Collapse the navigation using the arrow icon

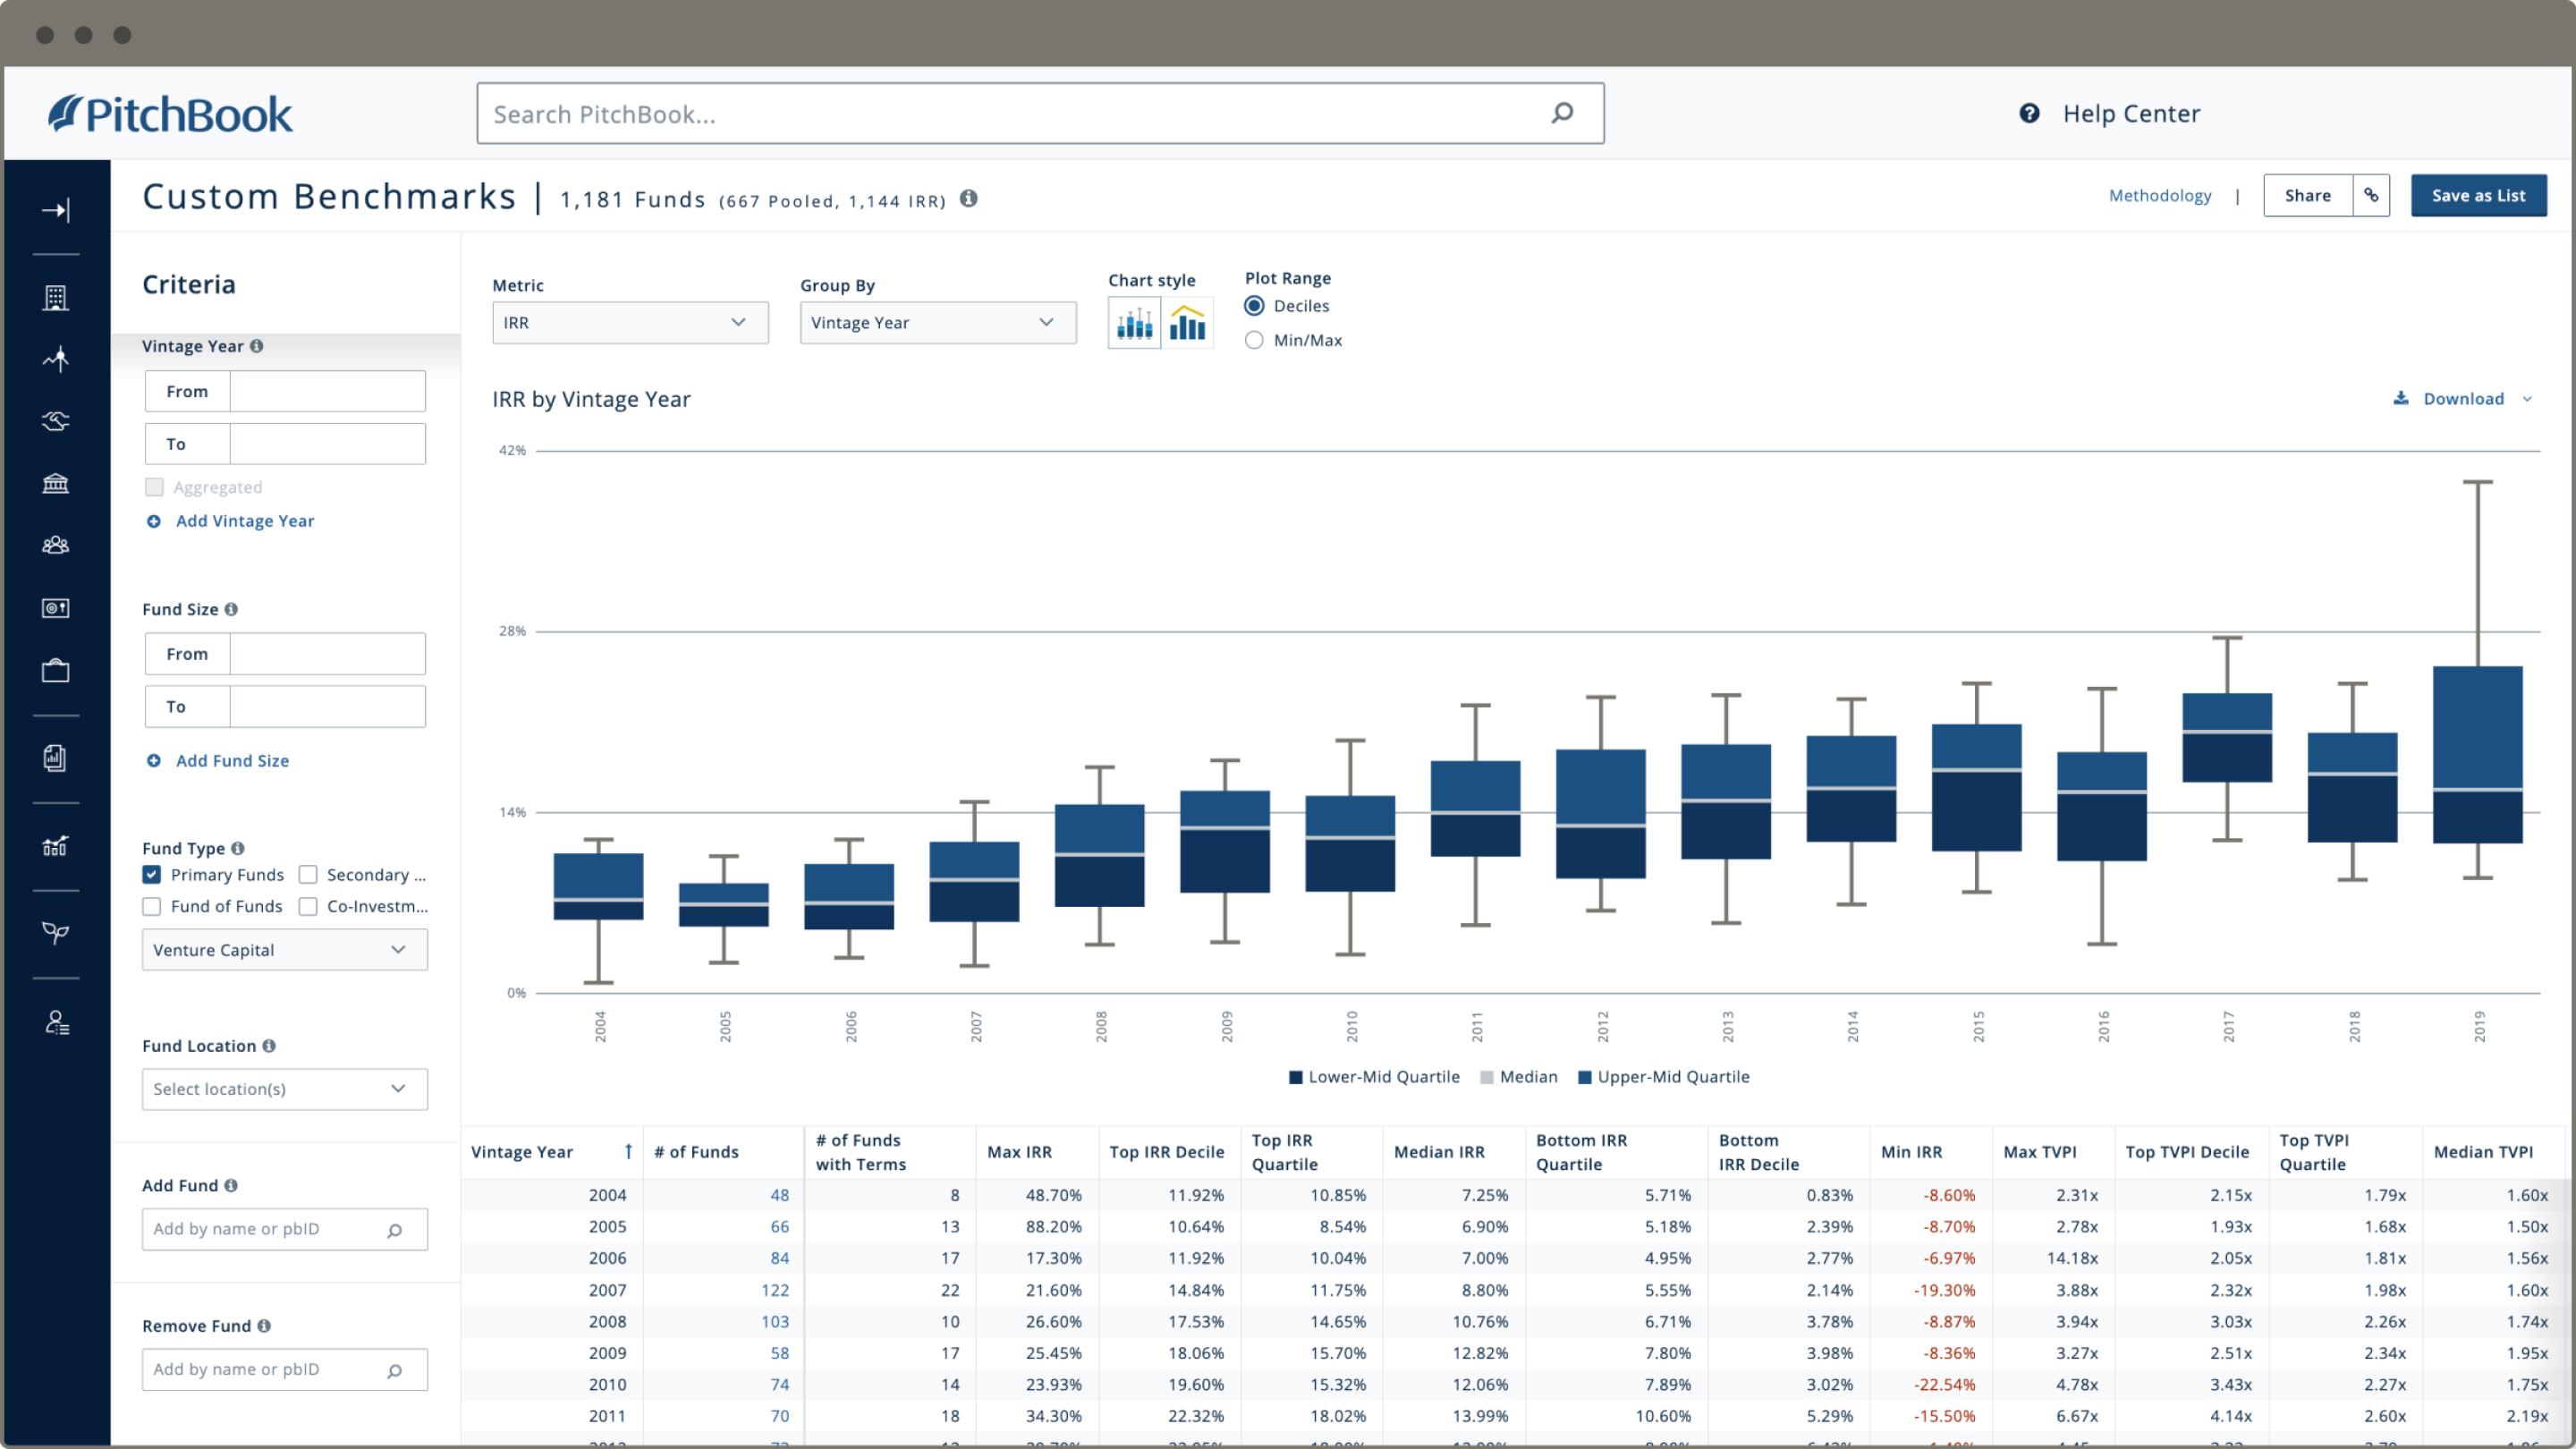(57, 210)
